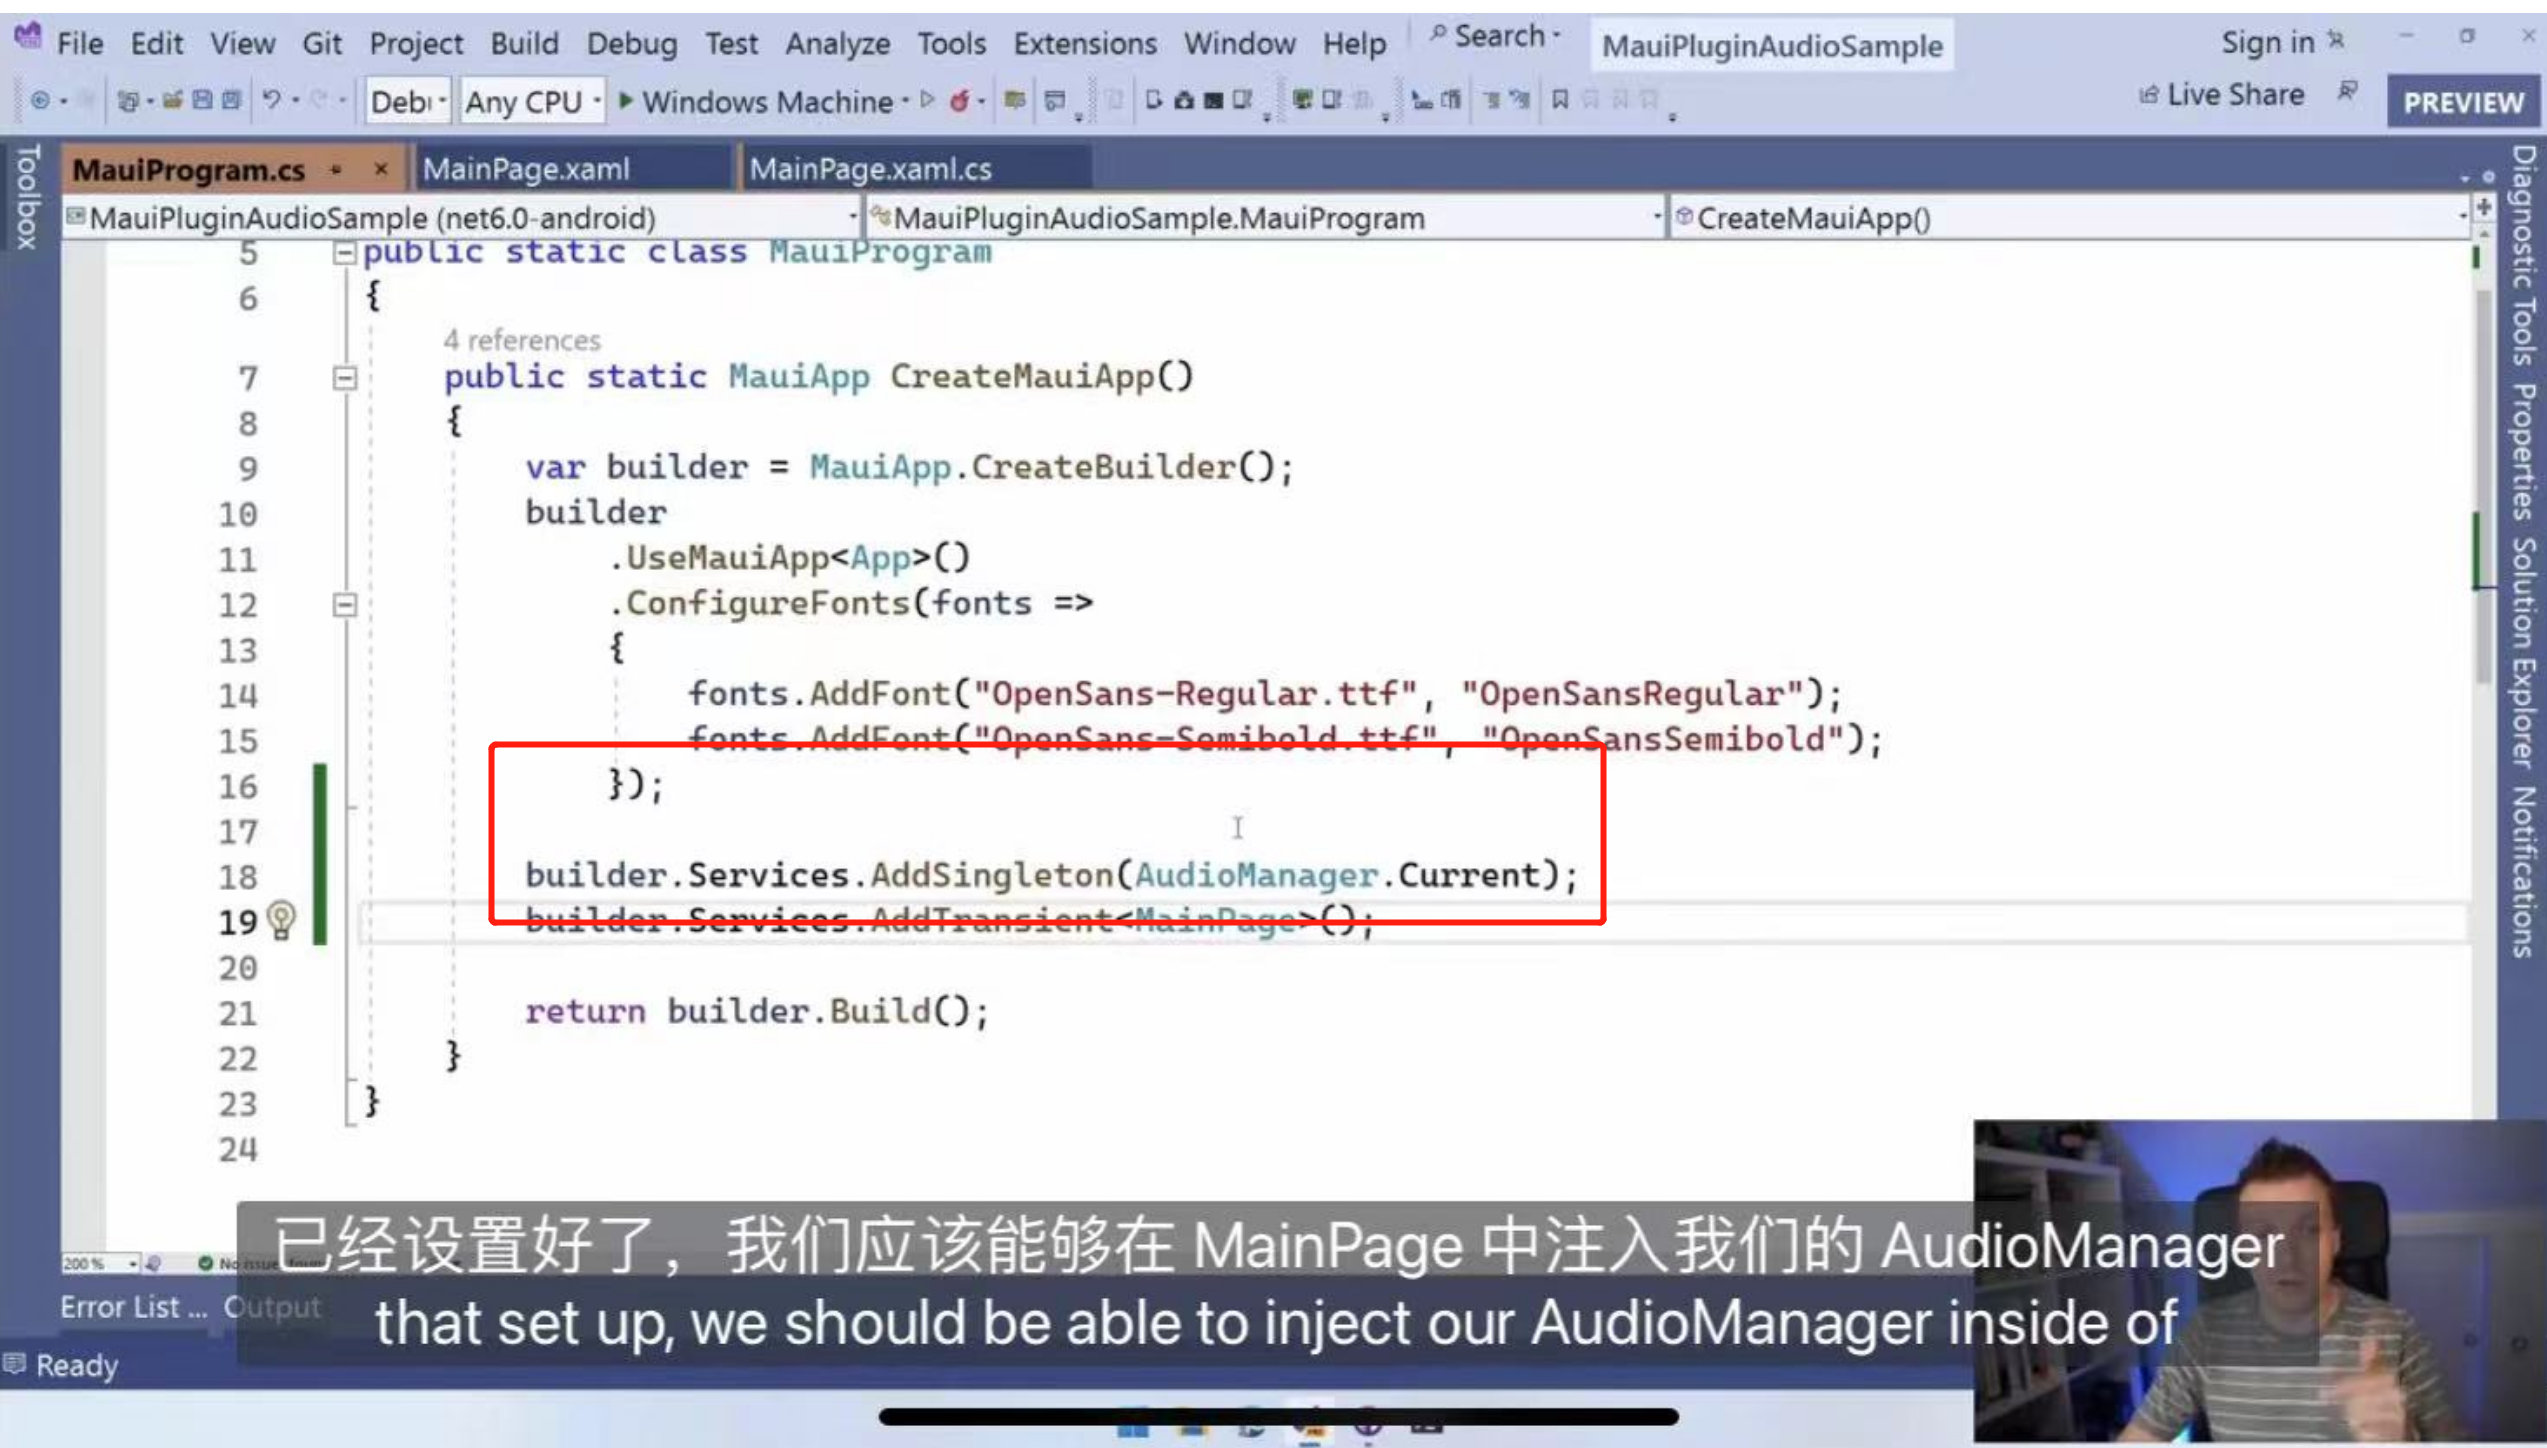Open the Extensions menu
This screenshot has height=1448, width=2547.
tap(1085, 44)
